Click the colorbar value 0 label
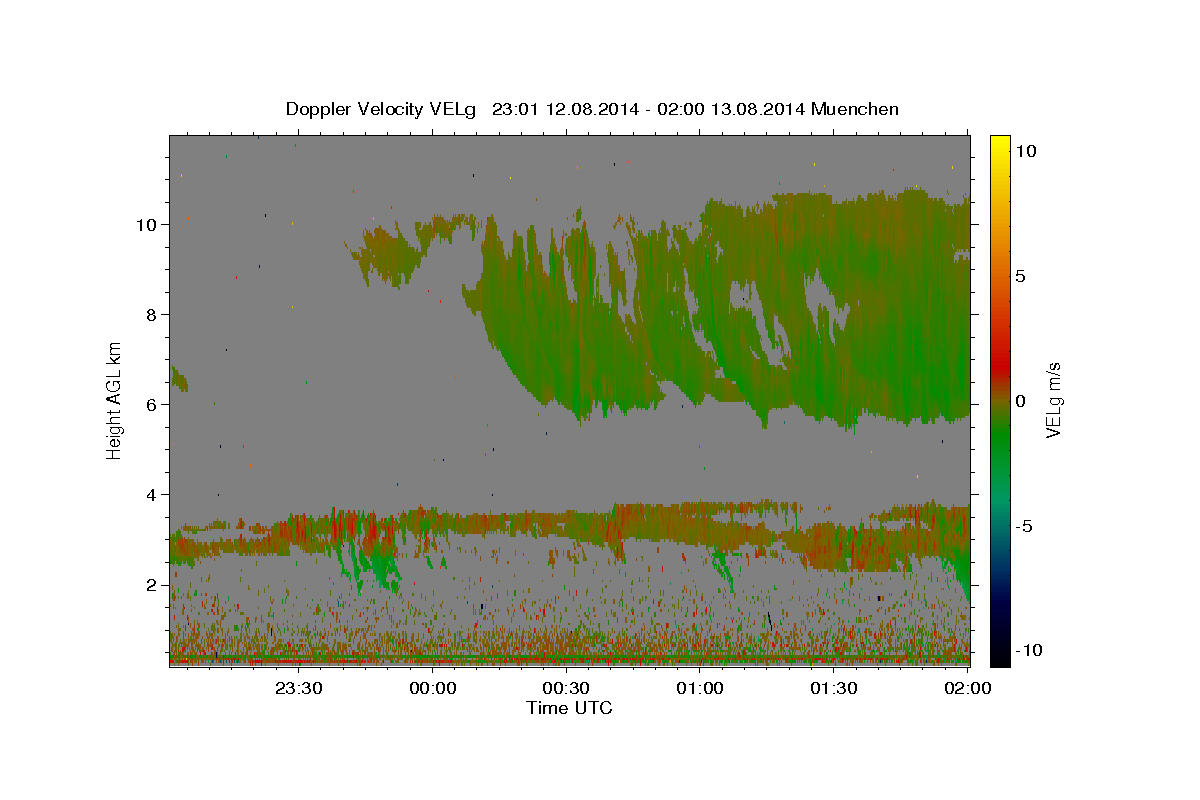Screen dimensions: 1200x800 [1019, 400]
